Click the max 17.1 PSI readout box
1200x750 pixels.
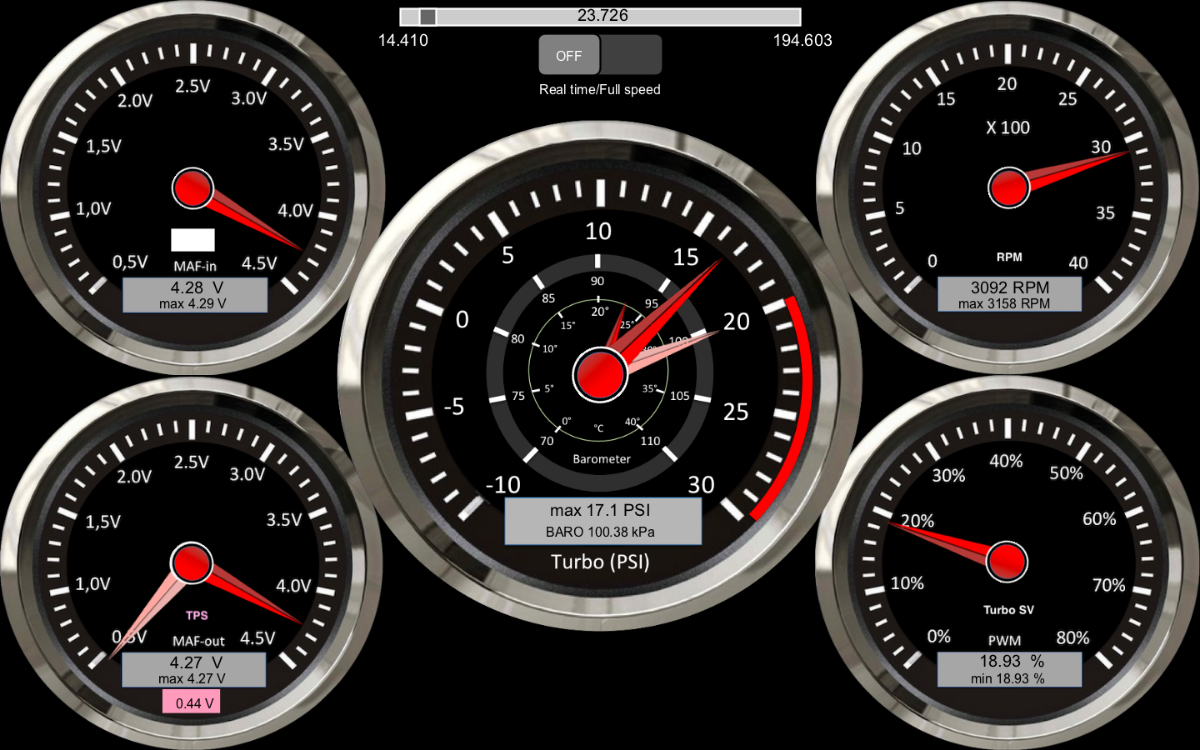tap(600, 521)
